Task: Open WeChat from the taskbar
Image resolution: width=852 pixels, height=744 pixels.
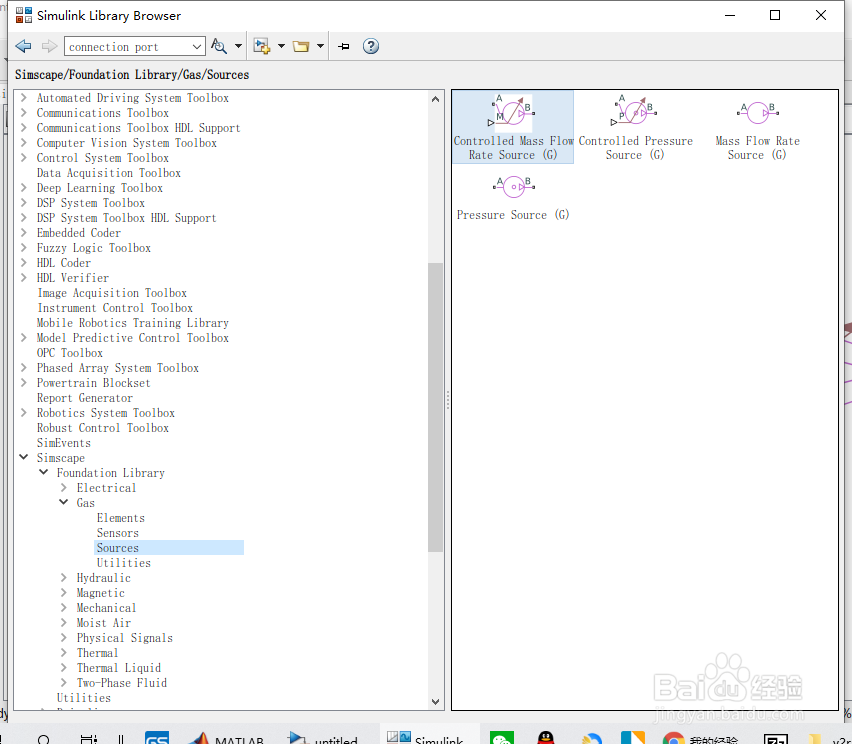Action: click(x=501, y=737)
